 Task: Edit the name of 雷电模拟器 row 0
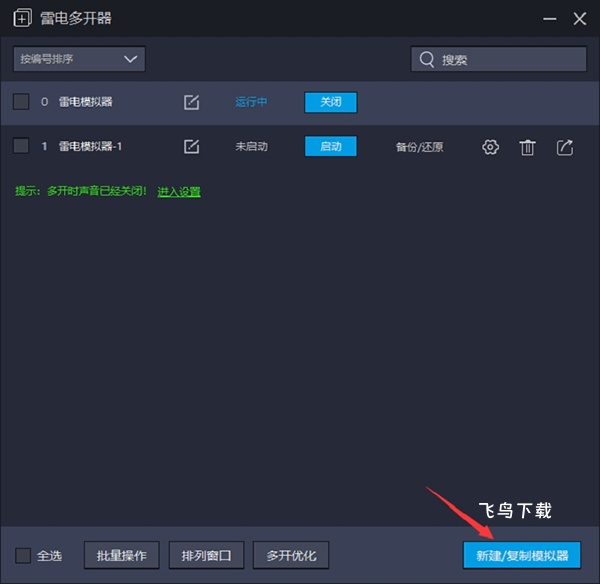[191, 102]
